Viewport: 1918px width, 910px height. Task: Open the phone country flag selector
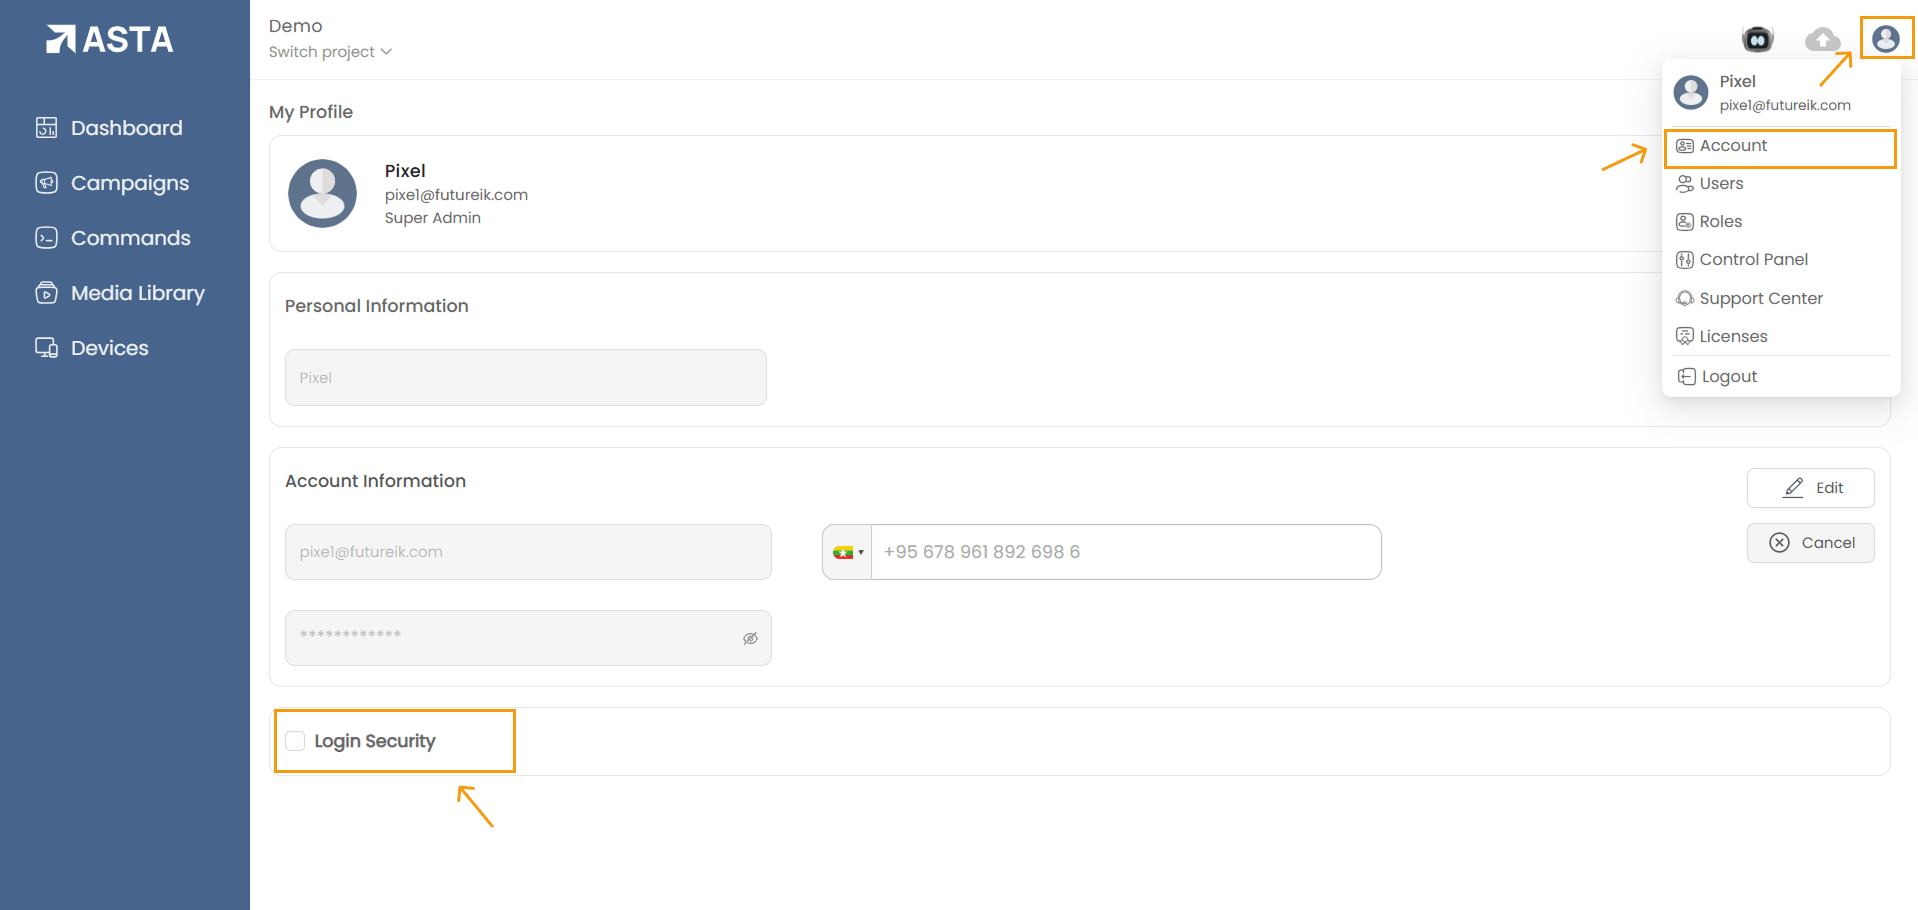point(847,552)
